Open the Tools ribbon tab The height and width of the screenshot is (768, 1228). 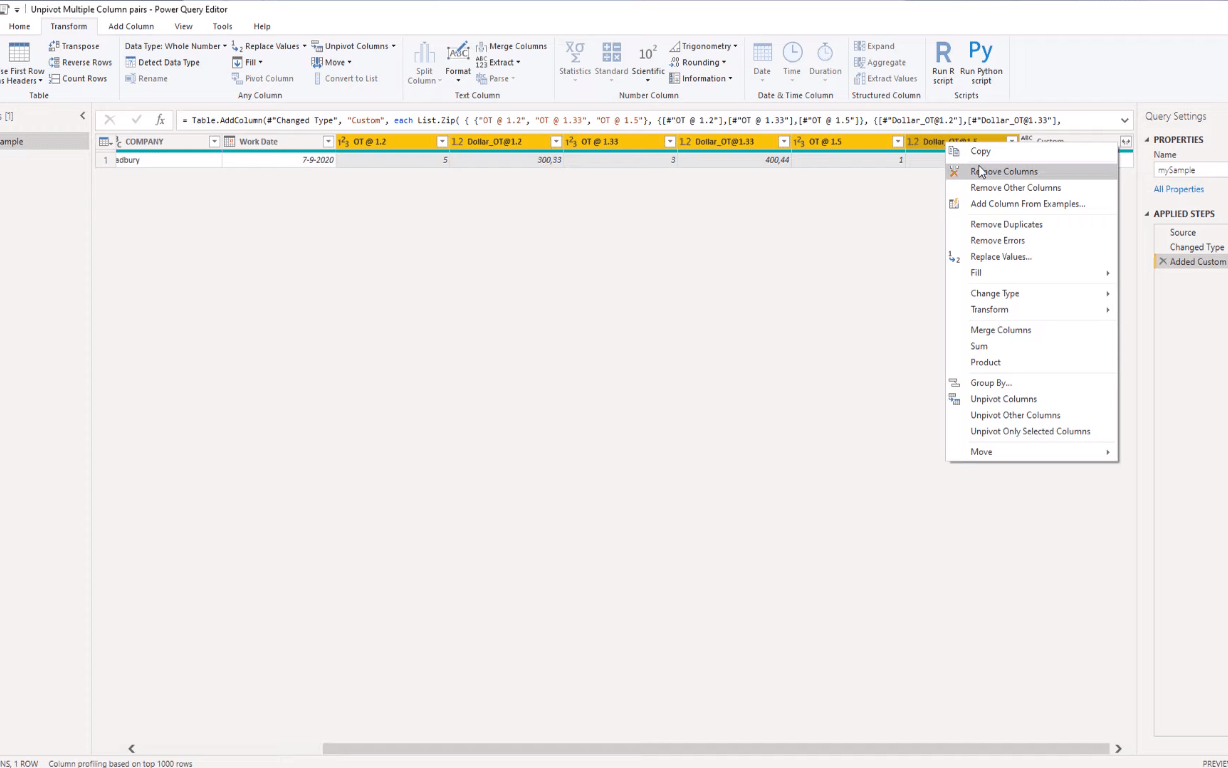tap(222, 27)
